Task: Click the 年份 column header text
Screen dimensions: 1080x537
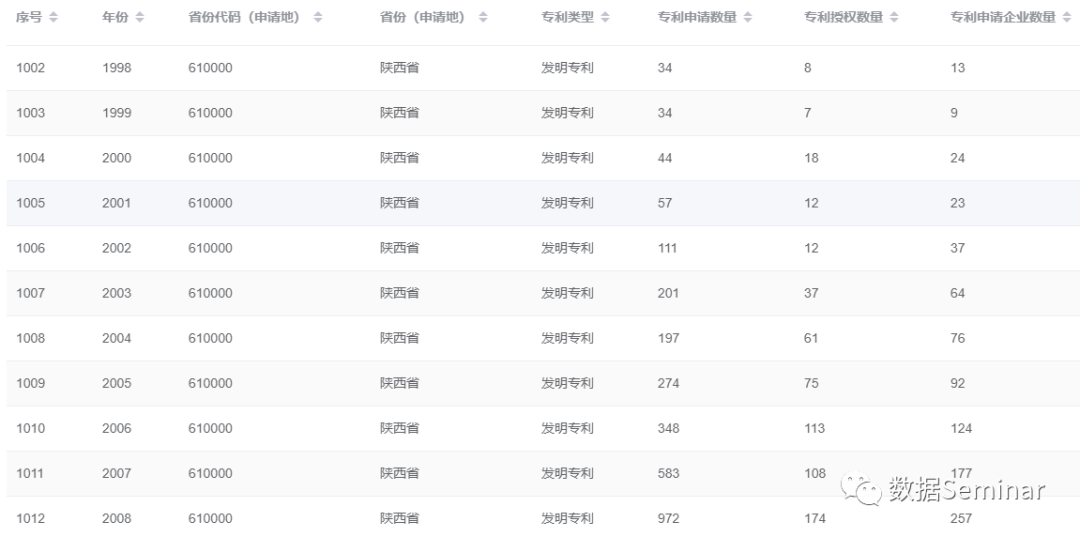Action: point(115,18)
